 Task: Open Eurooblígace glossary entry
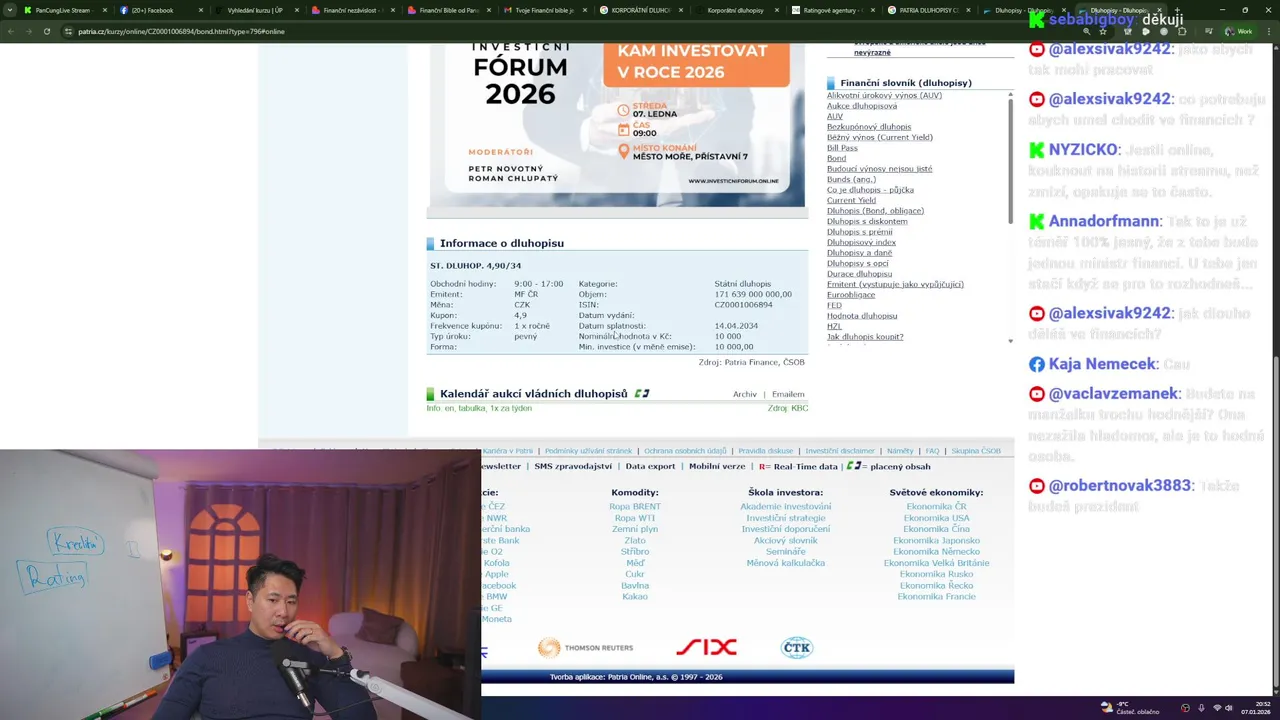(851, 295)
